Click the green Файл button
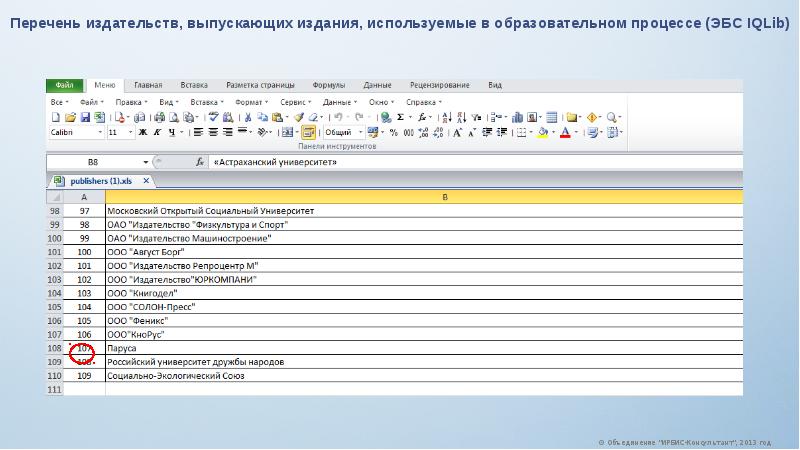The width and height of the screenshot is (800, 450). pos(64,85)
